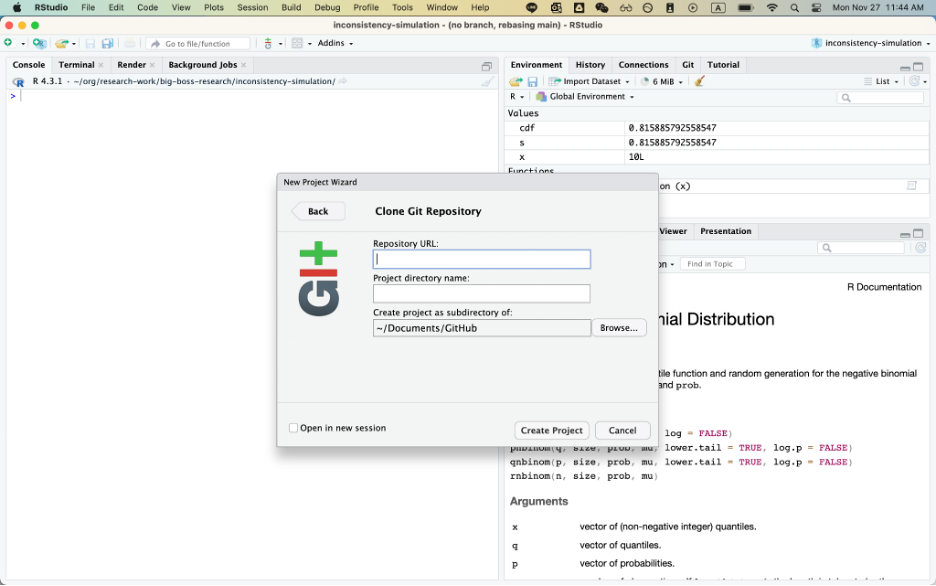Click the Save all documents icon

(x=107, y=43)
